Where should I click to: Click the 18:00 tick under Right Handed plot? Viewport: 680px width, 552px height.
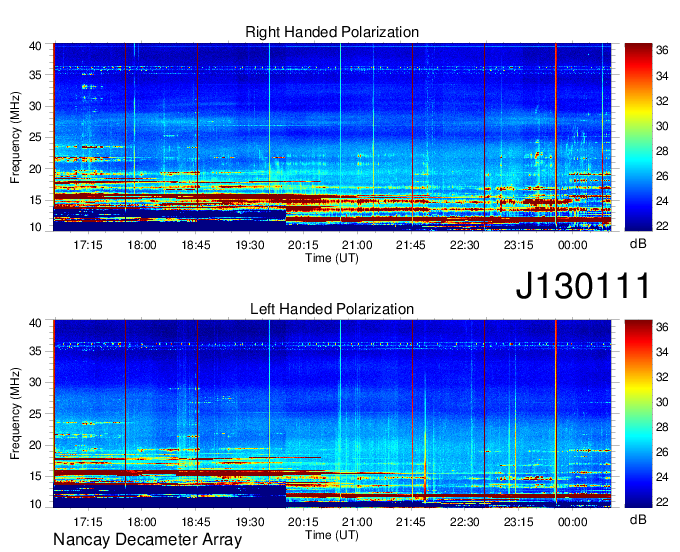coord(142,245)
